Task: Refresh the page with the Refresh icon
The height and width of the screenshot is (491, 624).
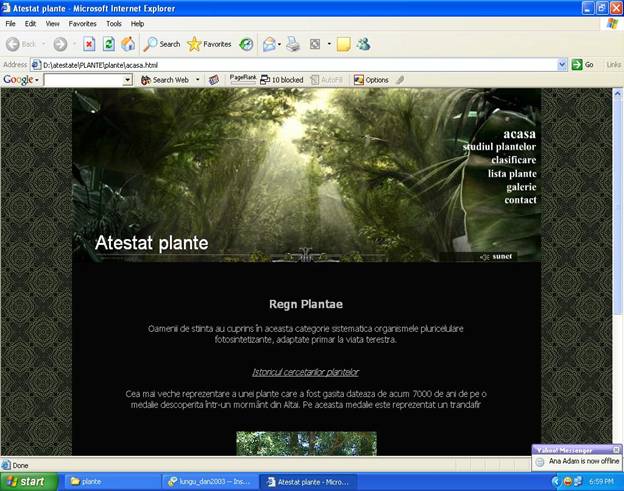Action: (108, 44)
